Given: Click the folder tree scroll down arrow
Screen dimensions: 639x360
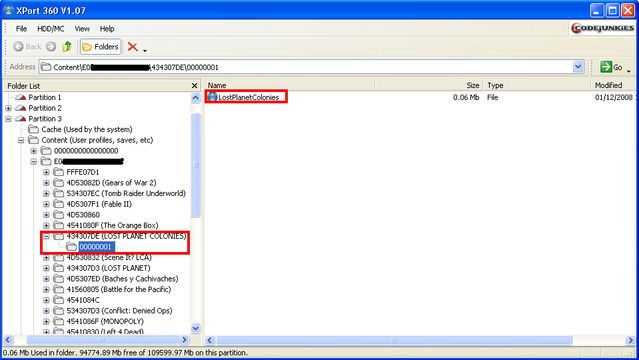Looking at the screenshot, I should tap(196, 328).
